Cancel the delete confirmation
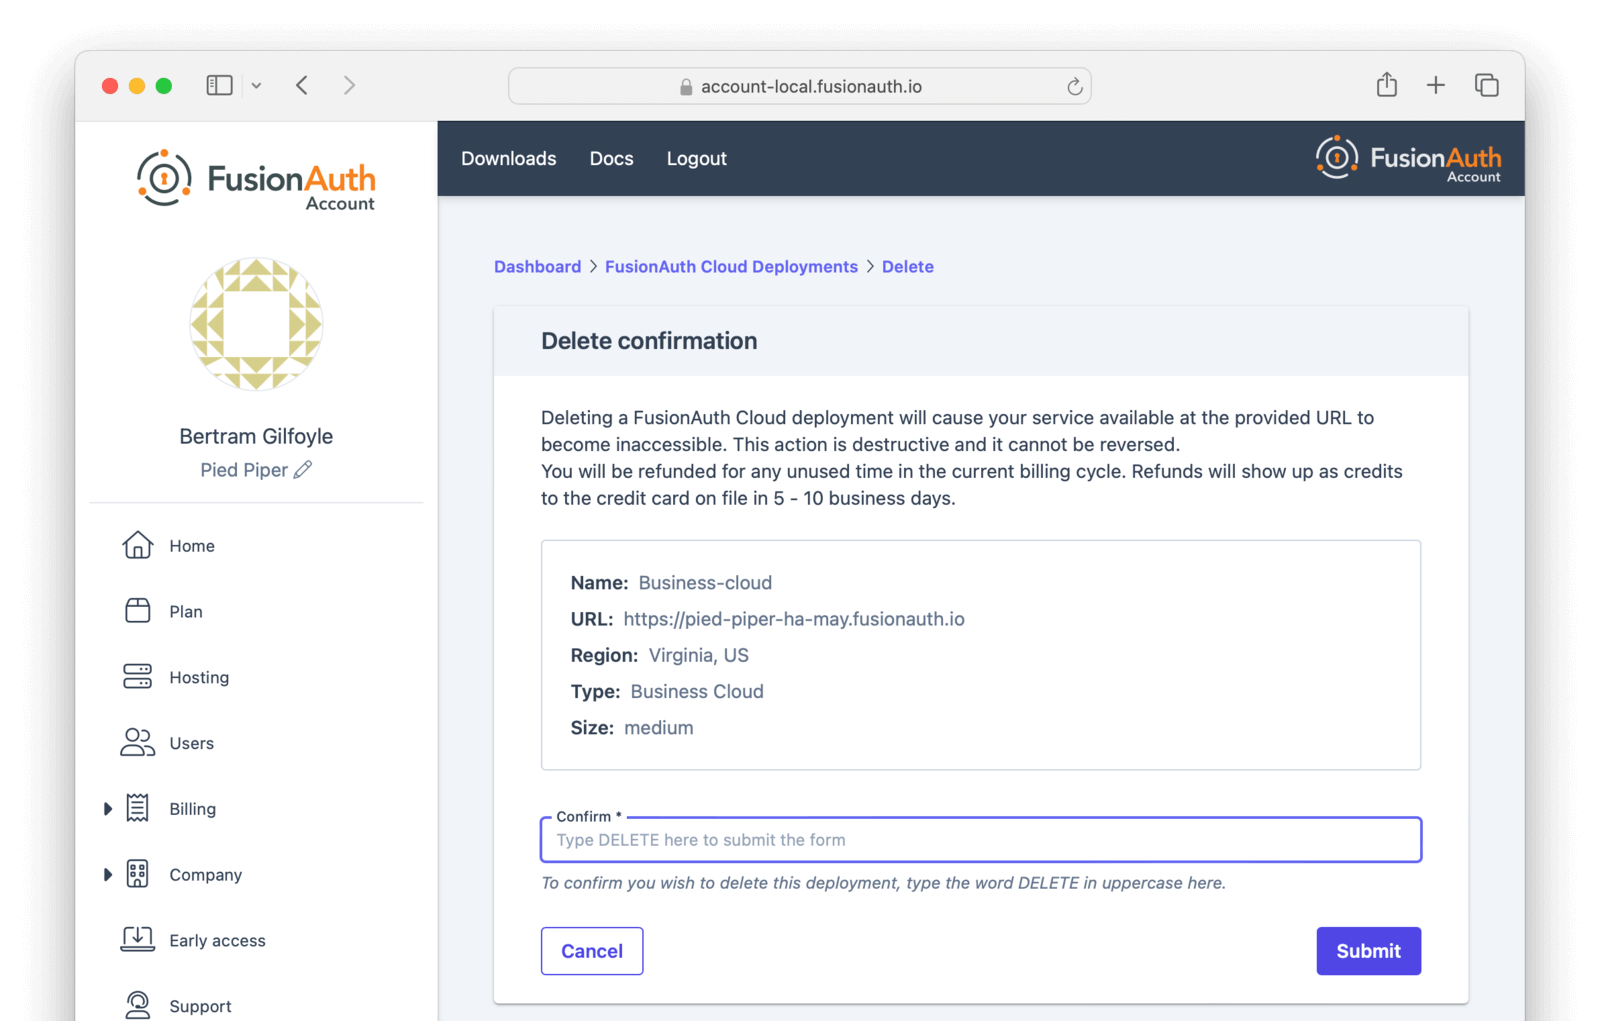Viewport: 1600px width, 1021px height. (592, 951)
